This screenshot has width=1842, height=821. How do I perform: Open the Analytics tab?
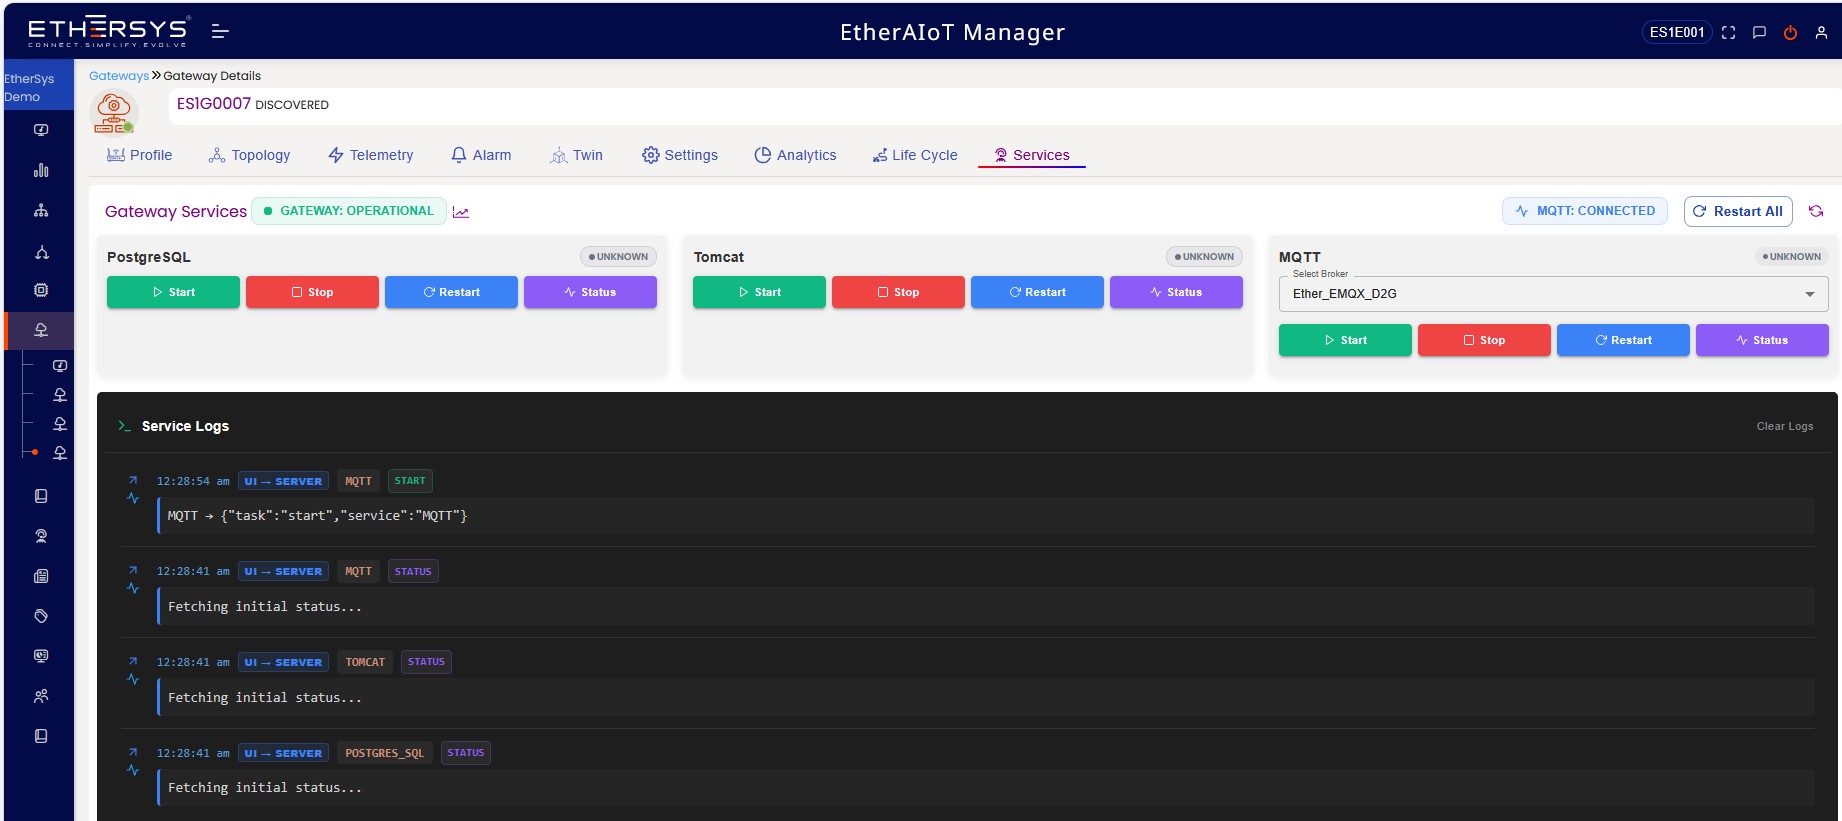pos(796,155)
